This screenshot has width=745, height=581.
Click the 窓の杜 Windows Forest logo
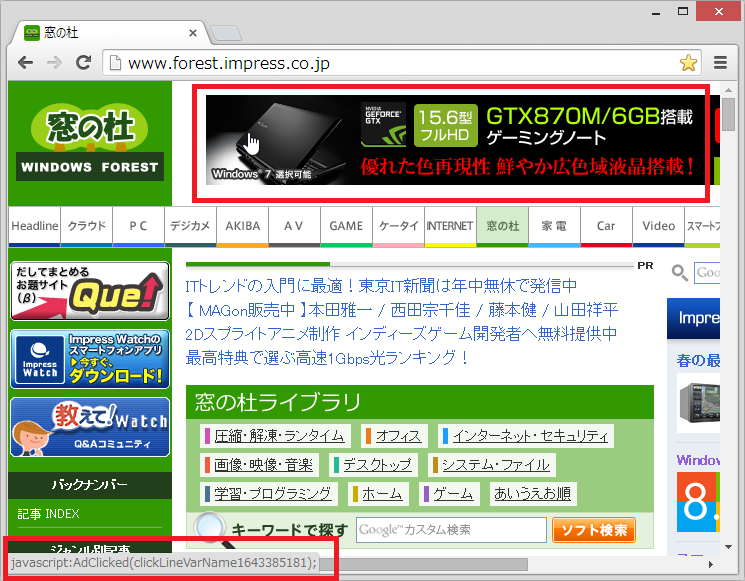click(90, 143)
